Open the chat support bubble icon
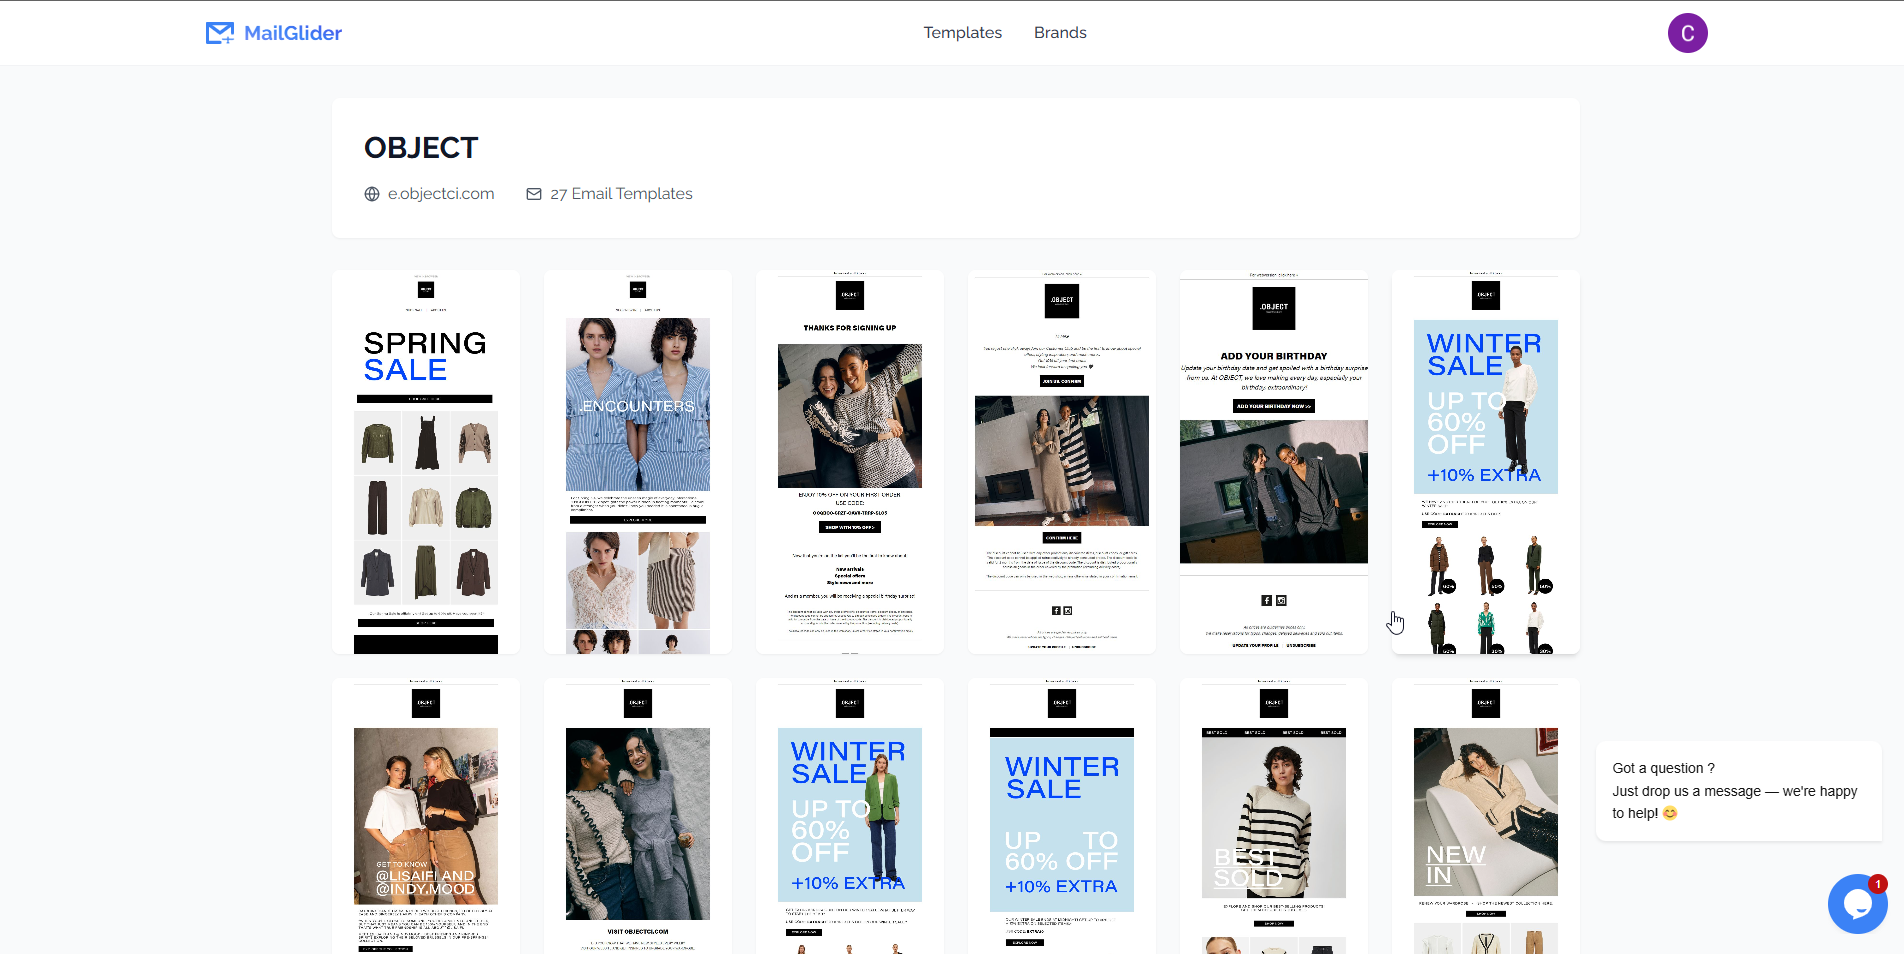Image resolution: width=1904 pixels, height=954 pixels. (1857, 904)
